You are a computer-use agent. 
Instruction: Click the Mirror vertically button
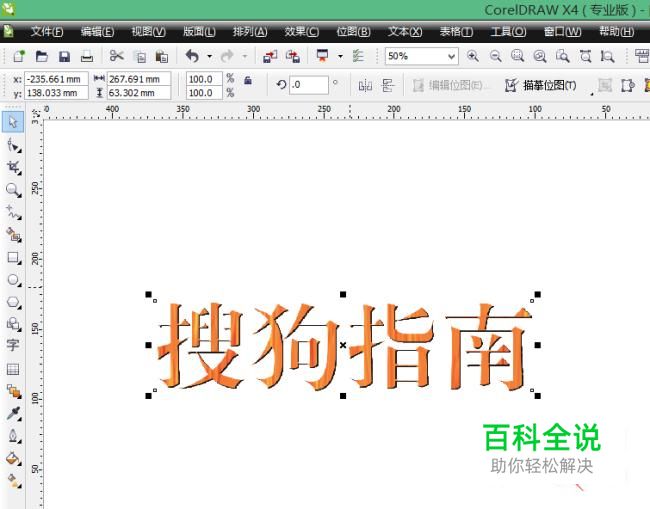pyautogui.click(x=388, y=86)
